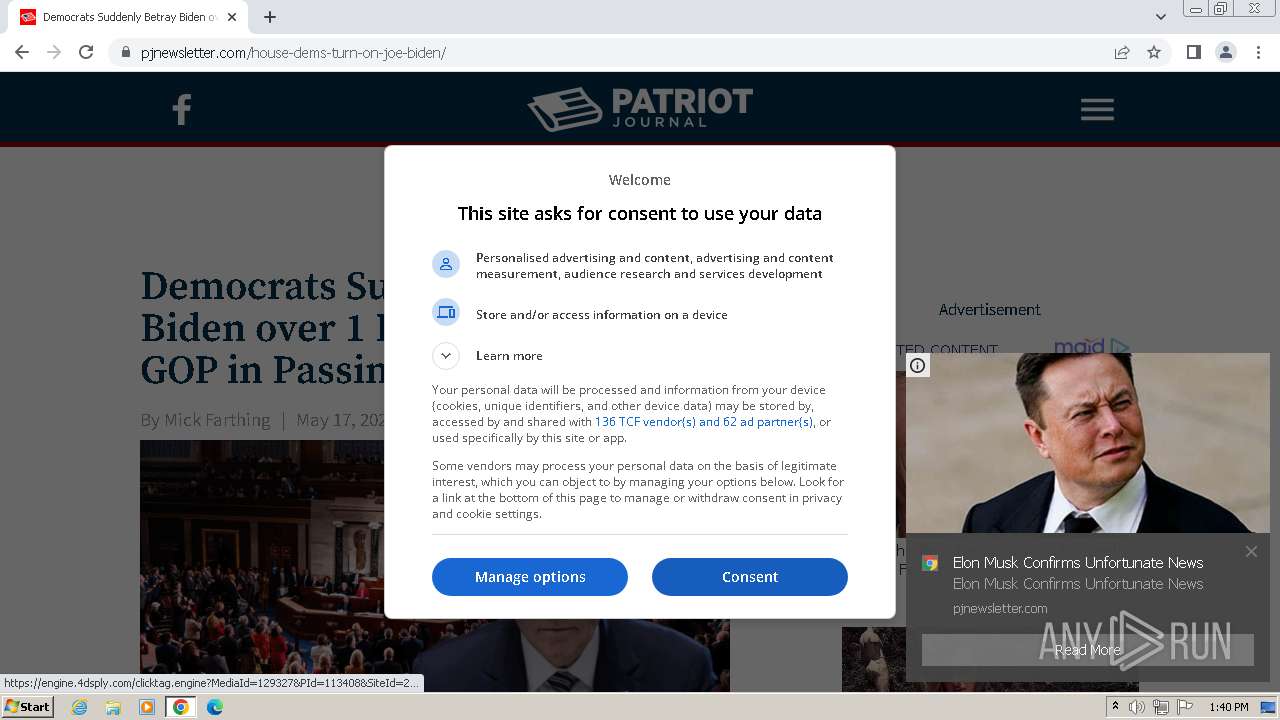Open the 136 TCF vendors and ad partners link
The height and width of the screenshot is (720, 1280).
704,422
